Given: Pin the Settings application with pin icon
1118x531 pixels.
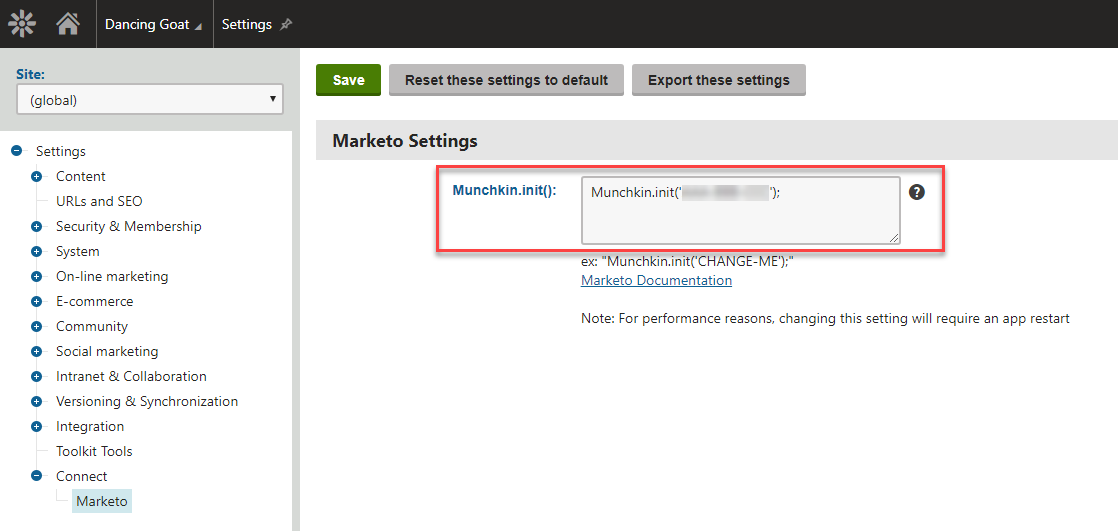Looking at the screenshot, I should (286, 24).
